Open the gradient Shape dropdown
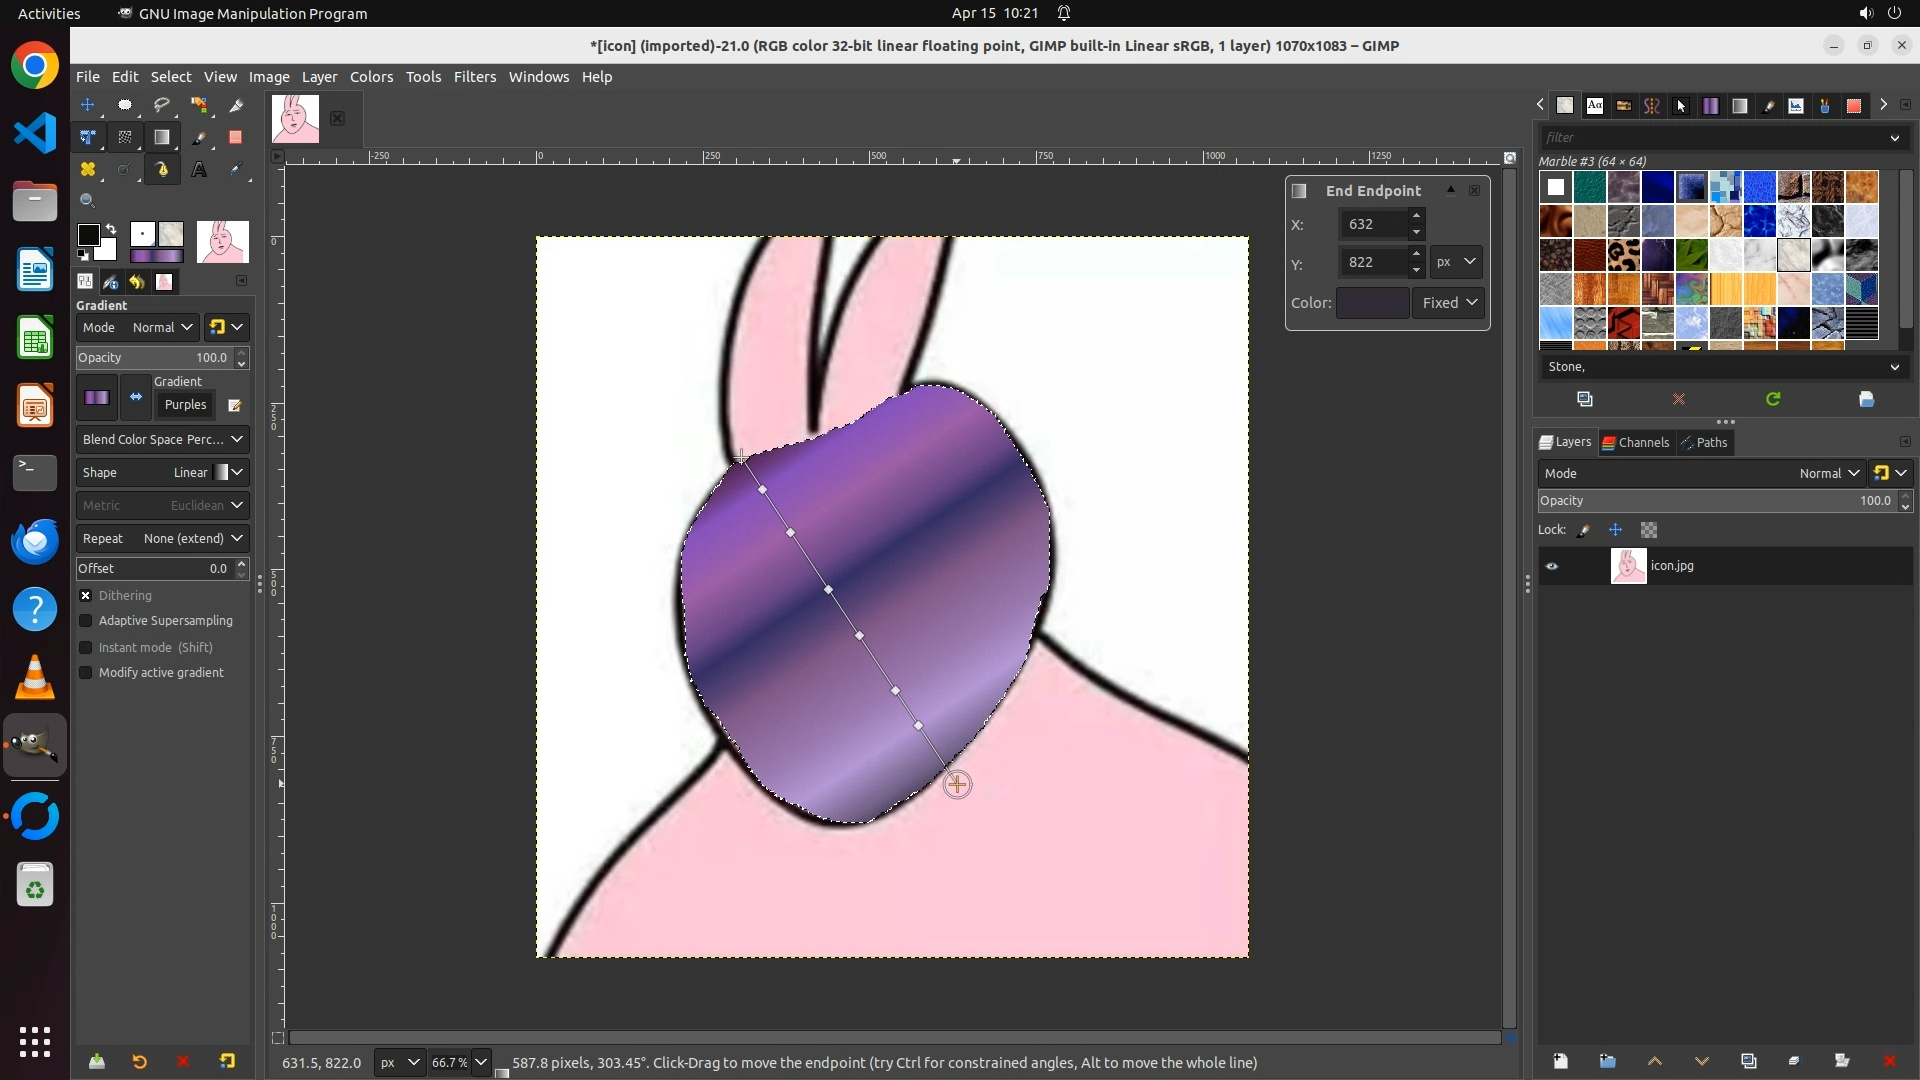 (162, 472)
